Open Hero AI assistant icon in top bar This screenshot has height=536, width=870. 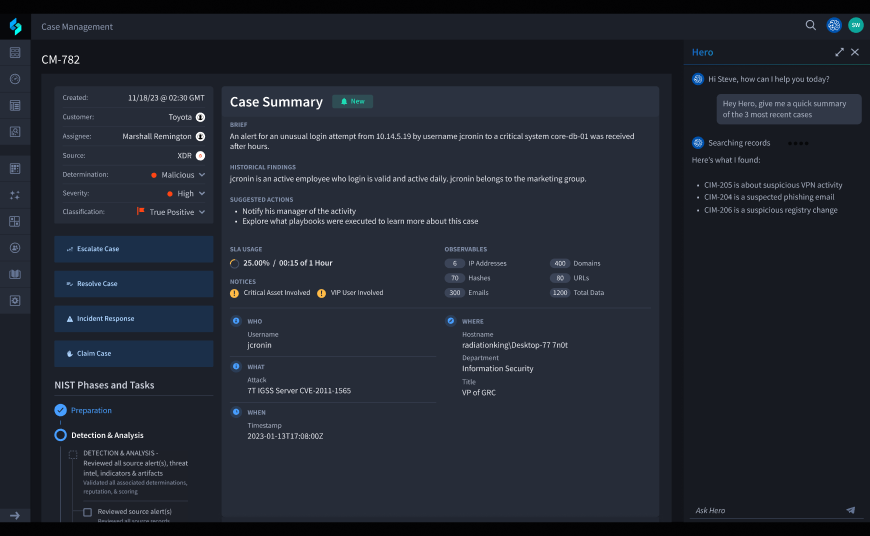[x=834, y=26]
